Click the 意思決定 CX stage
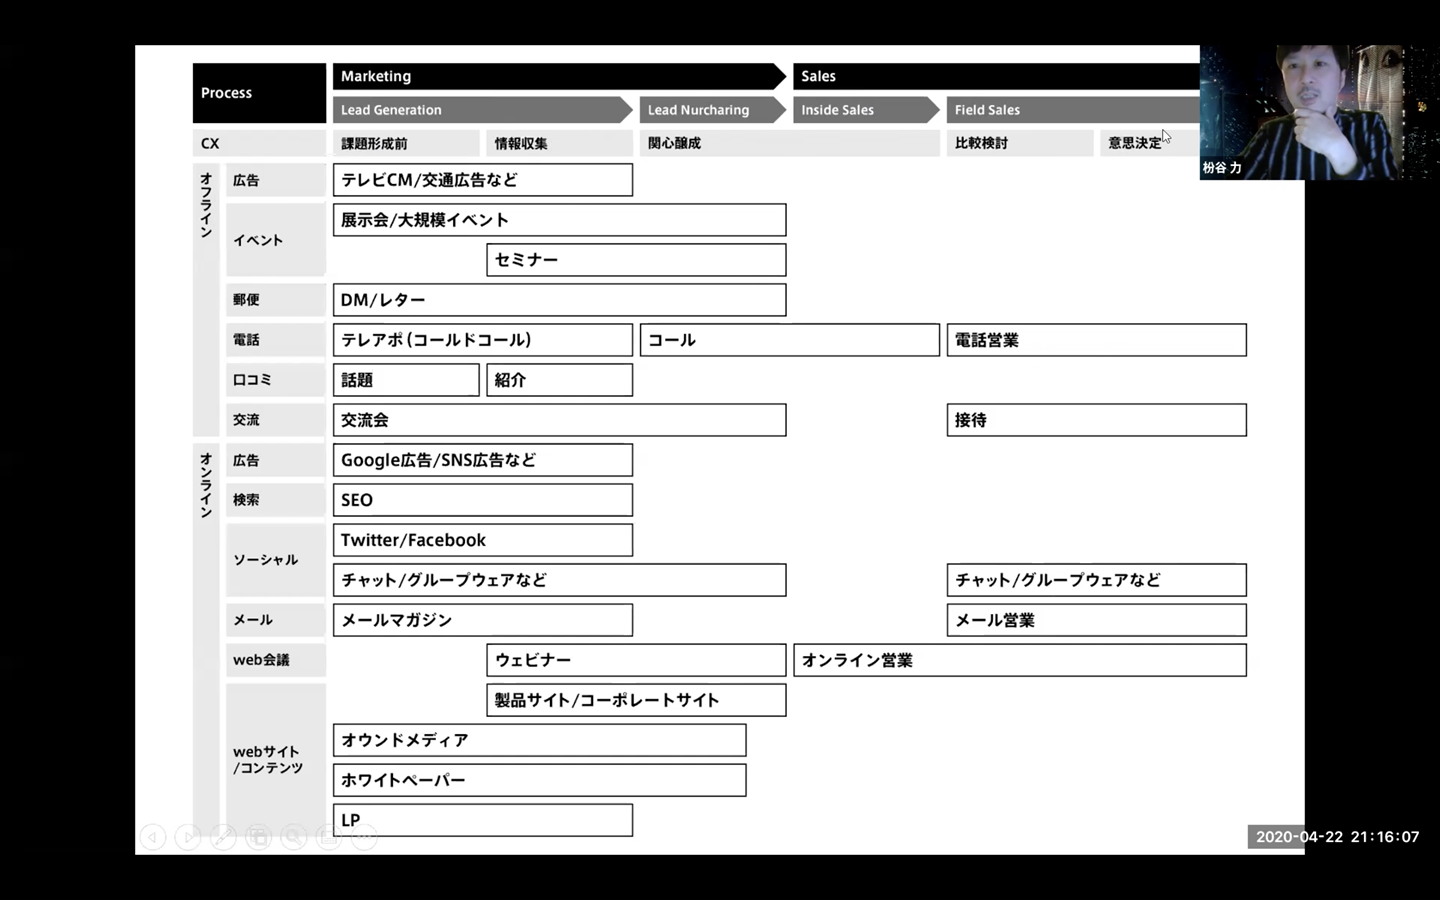The image size is (1440, 900). (1150, 143)
